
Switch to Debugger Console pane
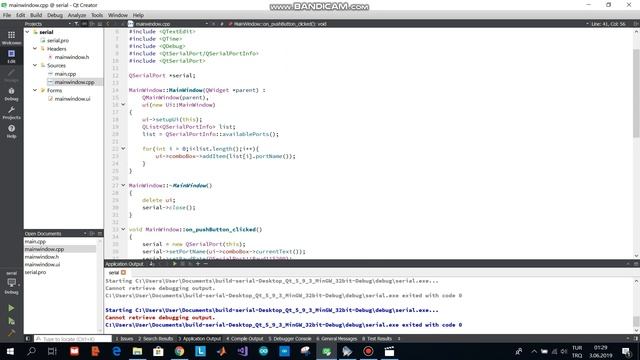click(x=290, y=338)
